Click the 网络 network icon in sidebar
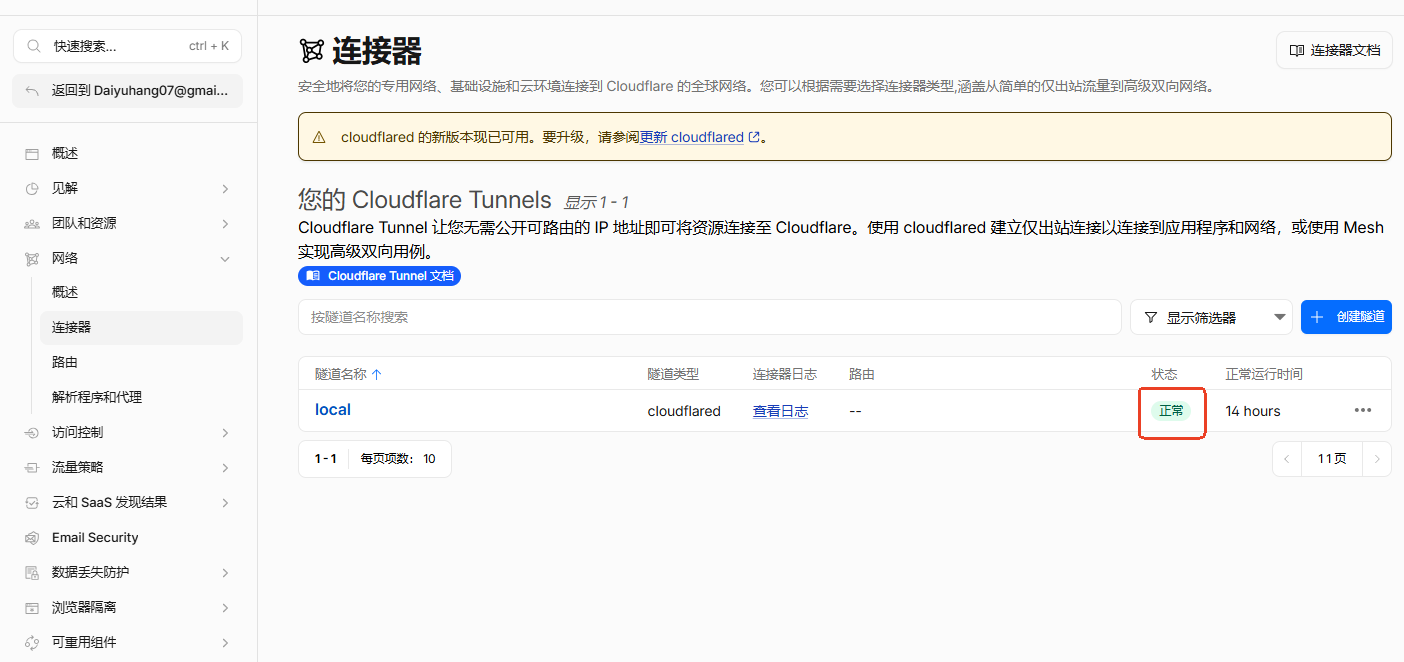The image size is (1404, 662). 32,258
